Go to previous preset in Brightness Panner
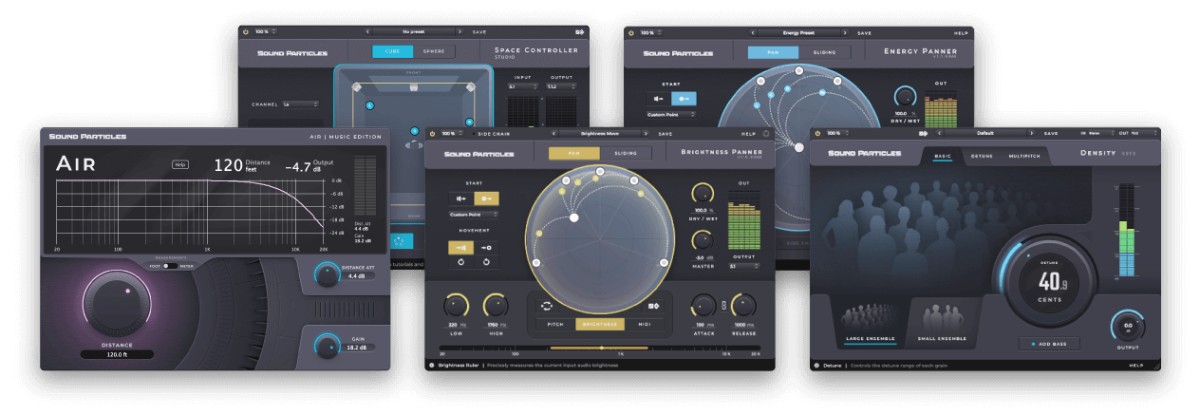1200x415 pixels. click(553, 133)
